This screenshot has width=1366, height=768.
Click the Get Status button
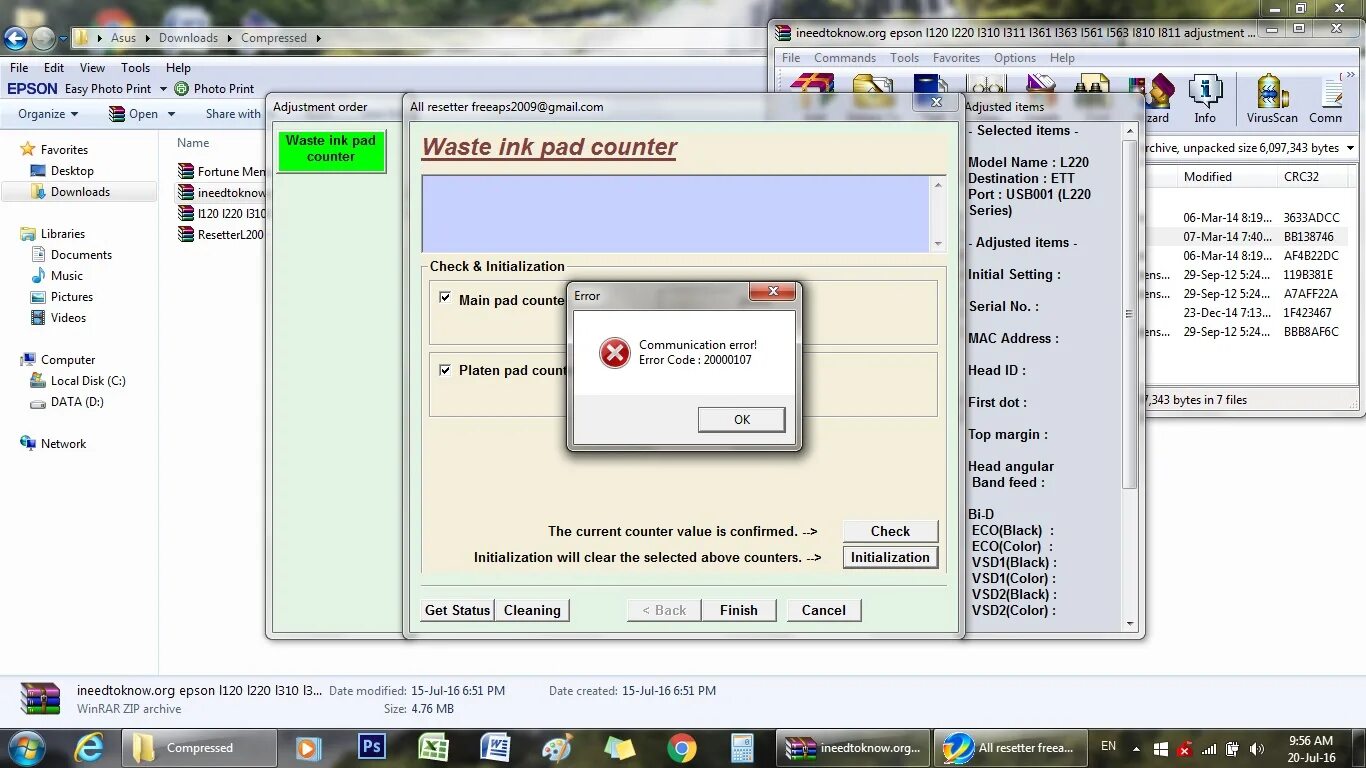click(x=457, y=610)
